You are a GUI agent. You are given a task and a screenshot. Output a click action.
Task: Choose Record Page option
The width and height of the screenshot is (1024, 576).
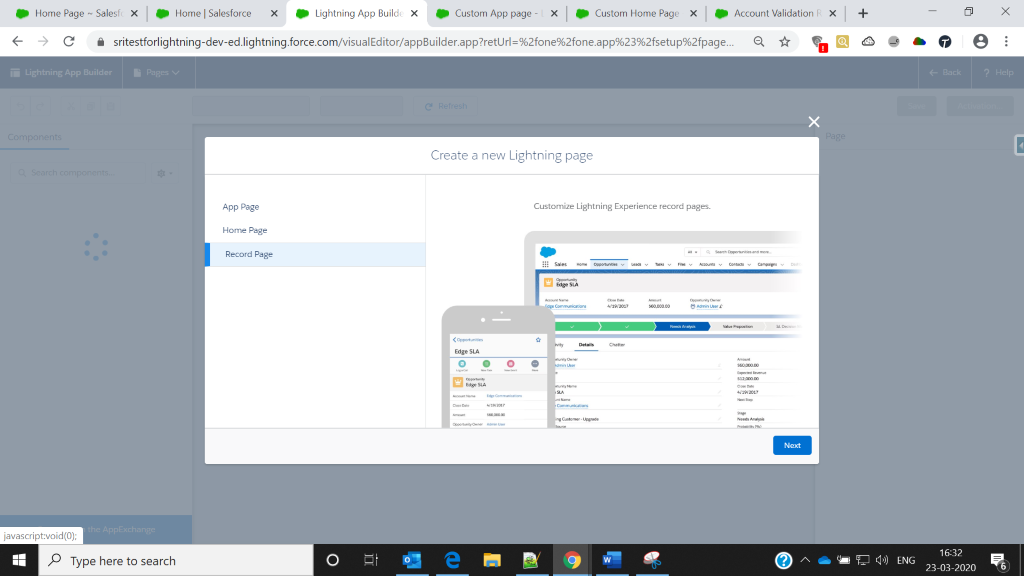pos(249,254)
